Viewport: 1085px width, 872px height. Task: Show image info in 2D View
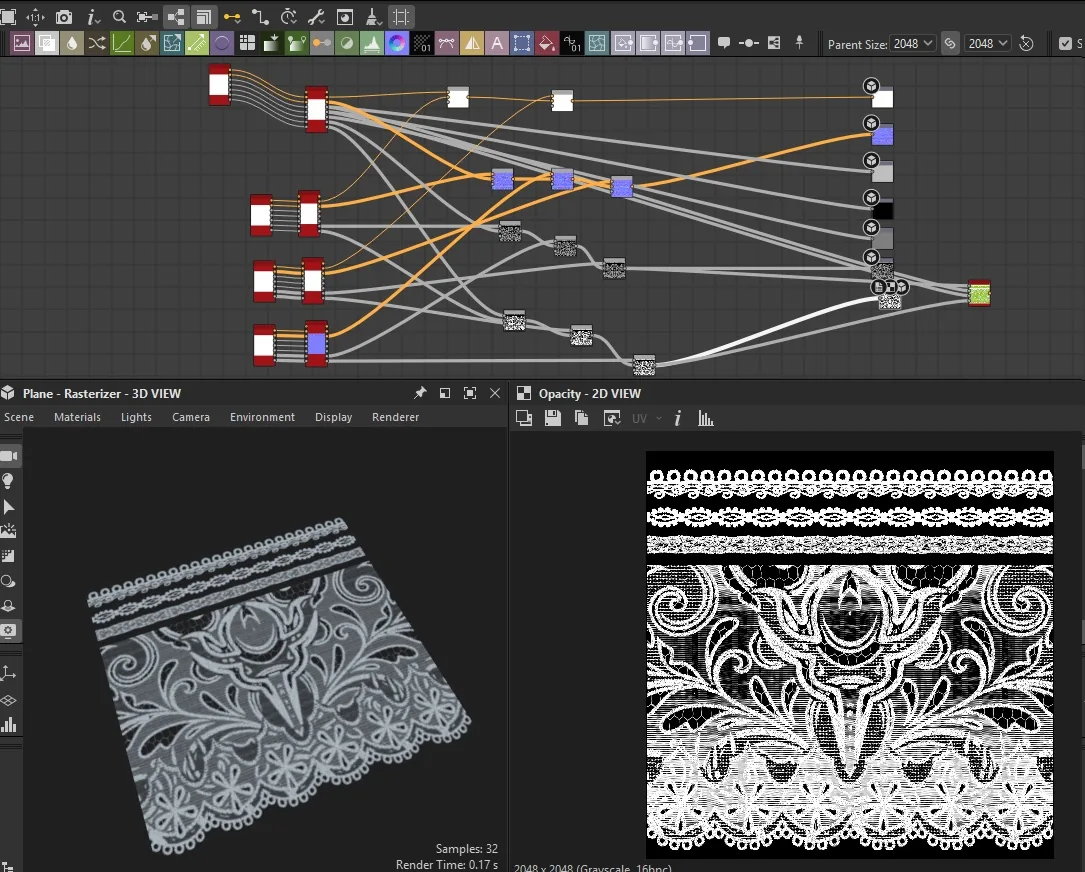678,418
